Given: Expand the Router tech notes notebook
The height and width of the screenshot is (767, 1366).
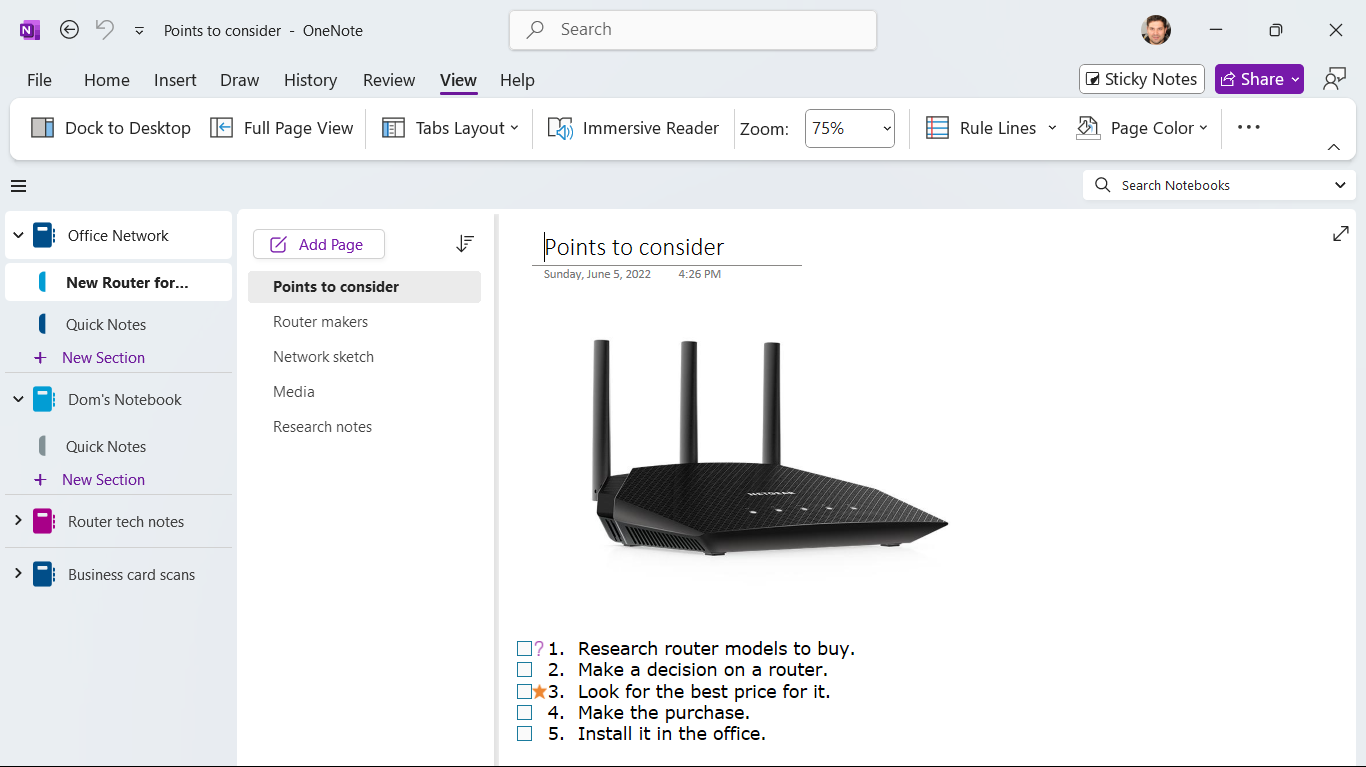Looking at the screenshot, I should (x=17, y=521).
